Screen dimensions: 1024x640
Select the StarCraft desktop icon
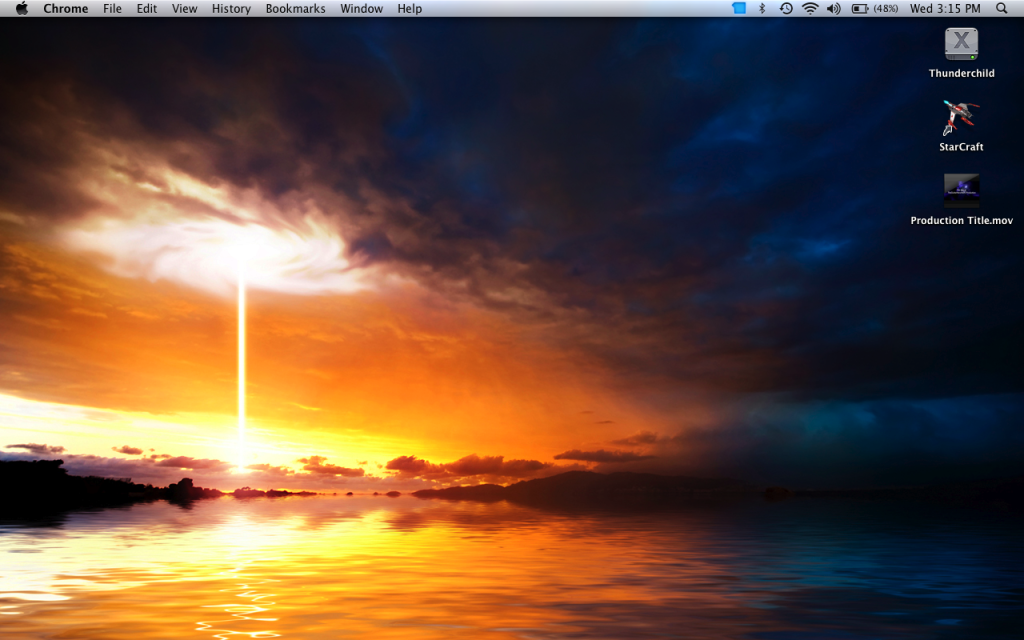click(960, 118)
